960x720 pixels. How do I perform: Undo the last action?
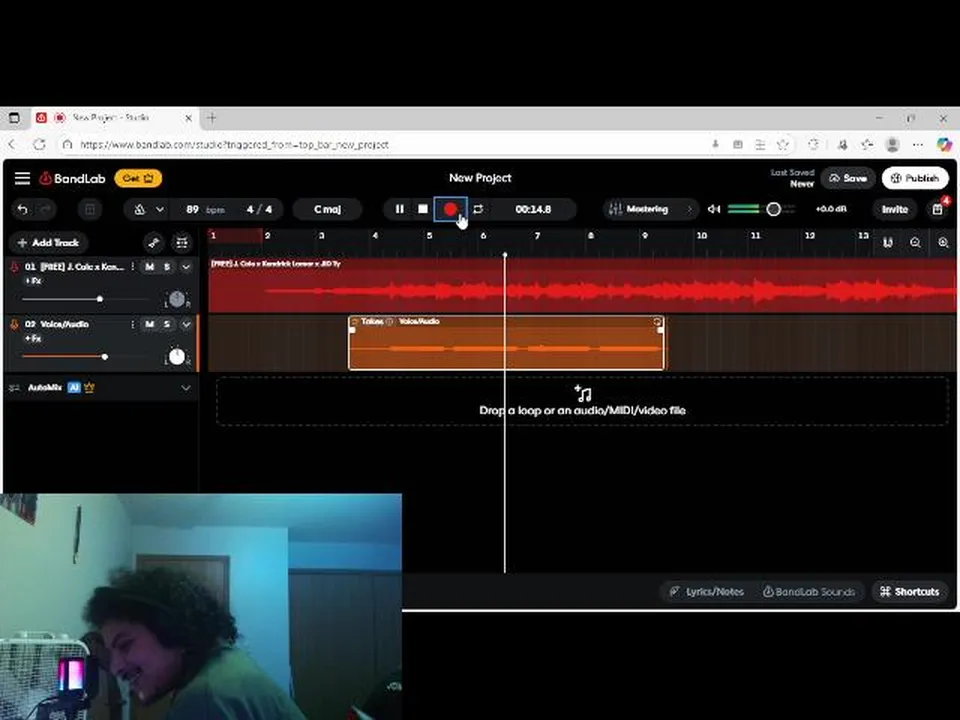point(23,209)
